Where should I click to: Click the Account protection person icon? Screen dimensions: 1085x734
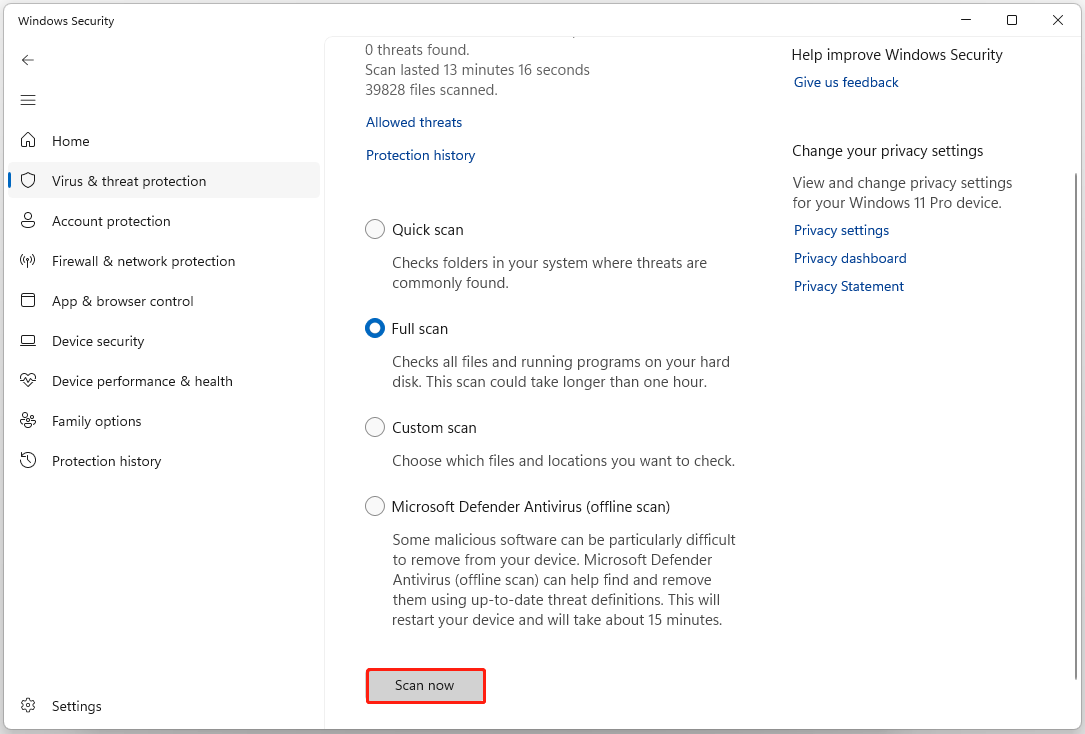click(28, 221)
